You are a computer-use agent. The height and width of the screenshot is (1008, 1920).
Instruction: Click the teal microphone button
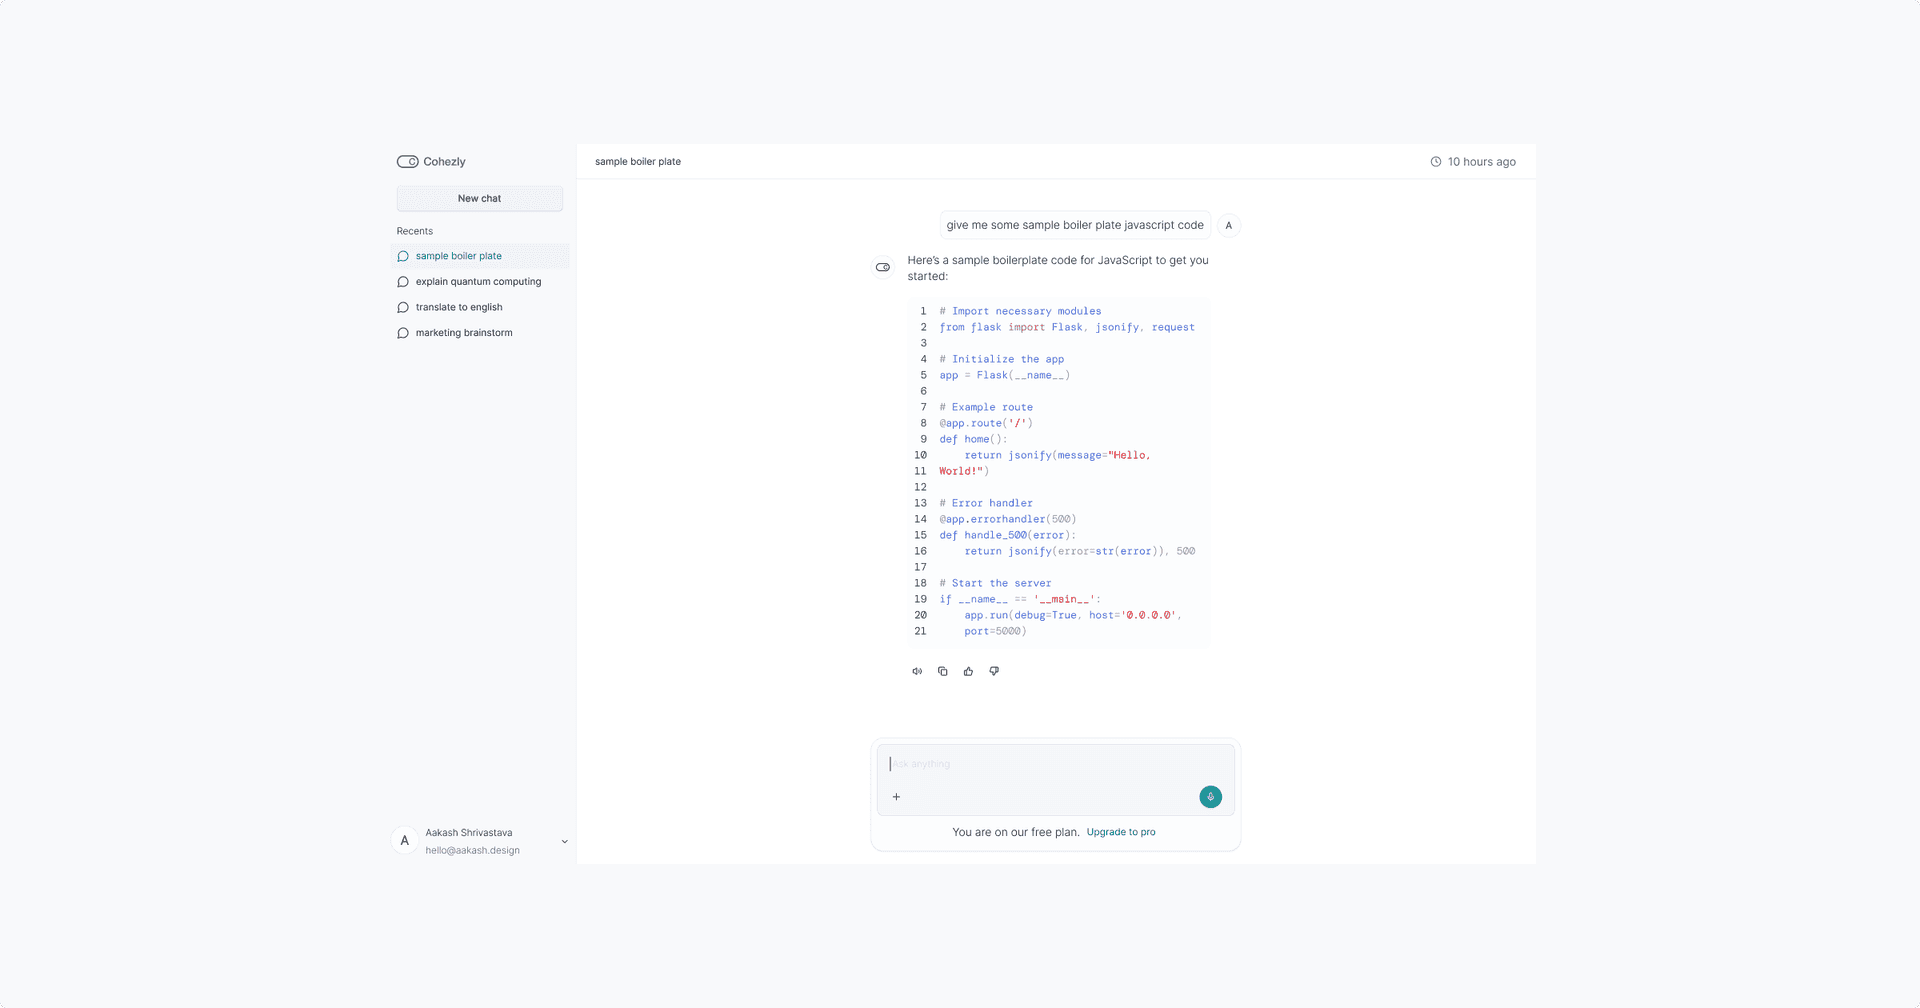(1210, 797)
